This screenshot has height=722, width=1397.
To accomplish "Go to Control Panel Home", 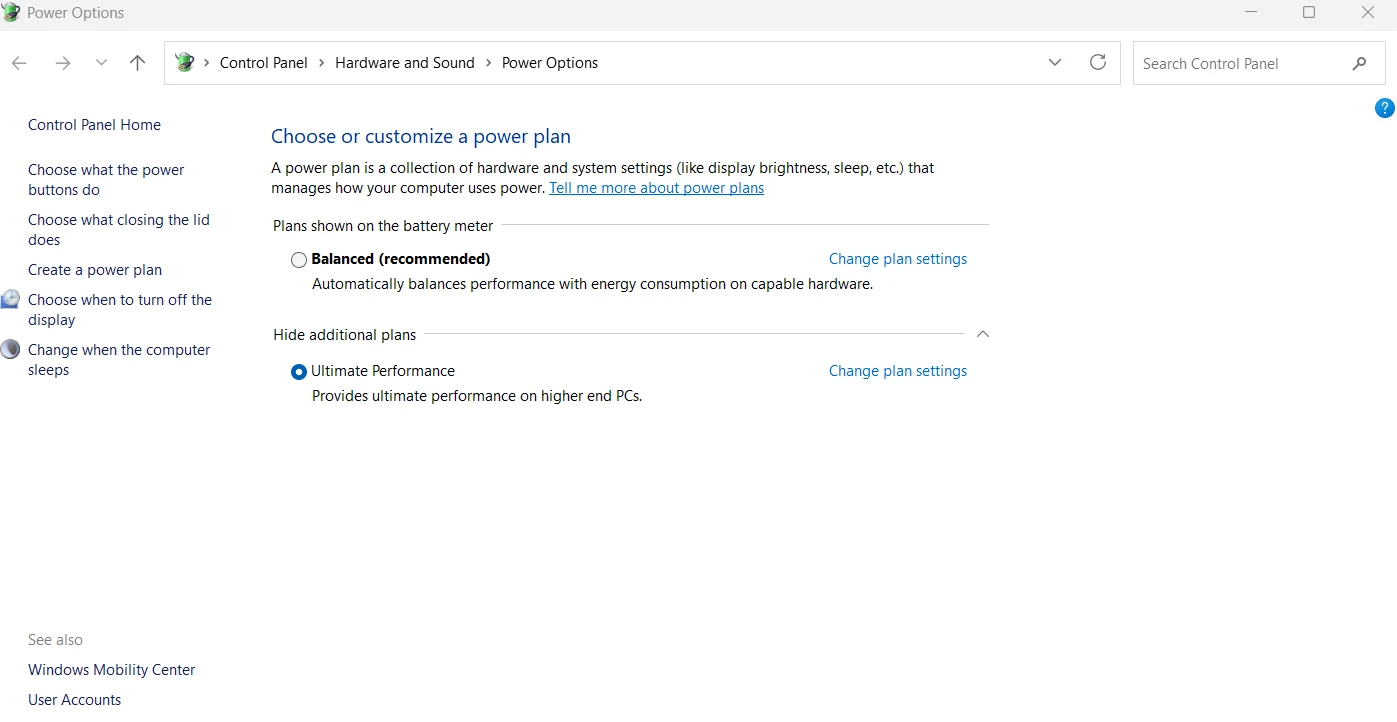I will pyautogui.click(x=94, y=125).
